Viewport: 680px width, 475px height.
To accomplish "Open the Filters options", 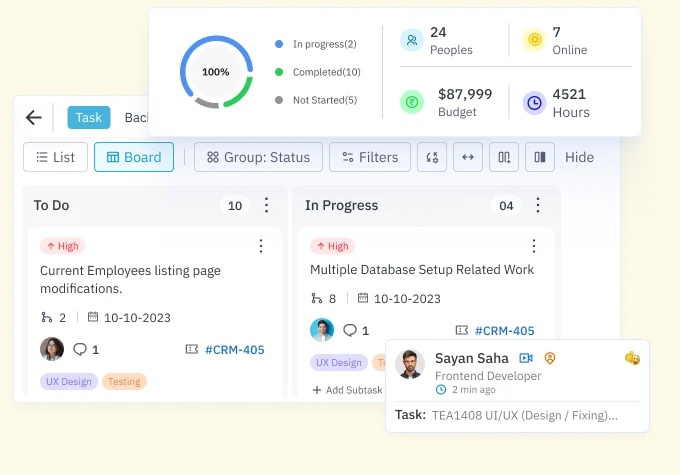I will click(x=370, y=157).
